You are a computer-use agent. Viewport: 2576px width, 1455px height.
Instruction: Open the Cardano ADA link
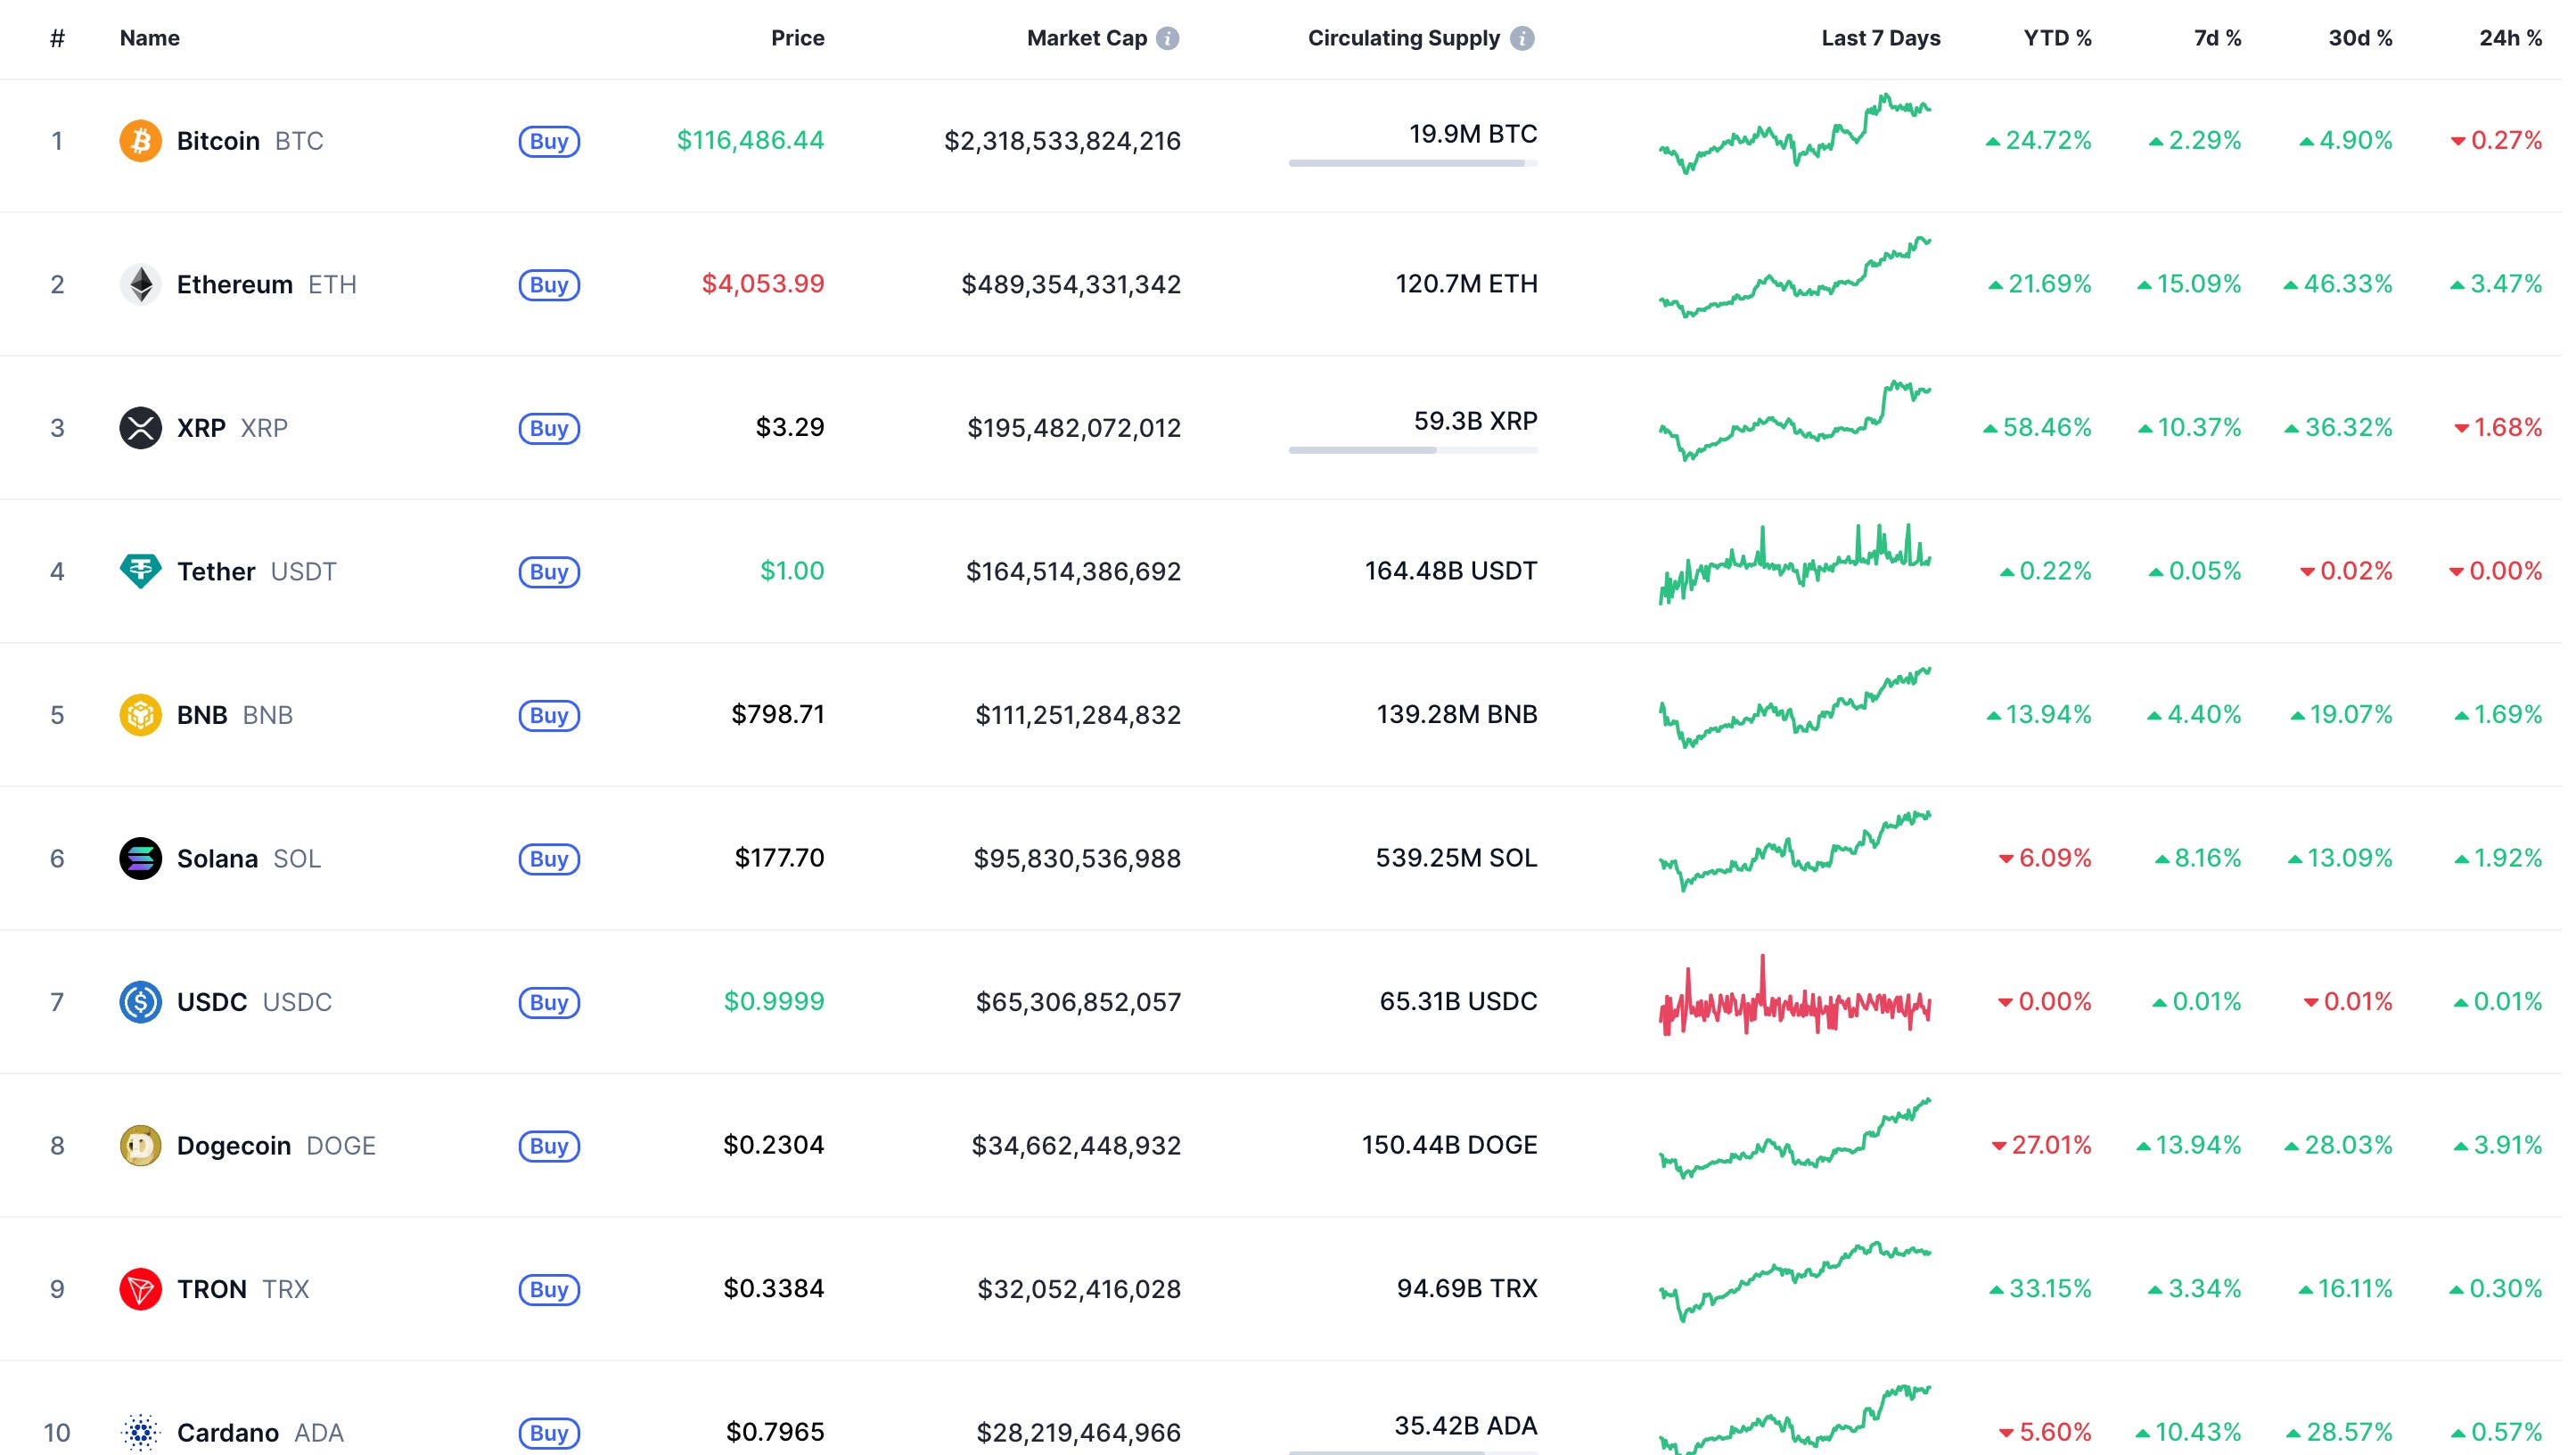click(228, 1432)
